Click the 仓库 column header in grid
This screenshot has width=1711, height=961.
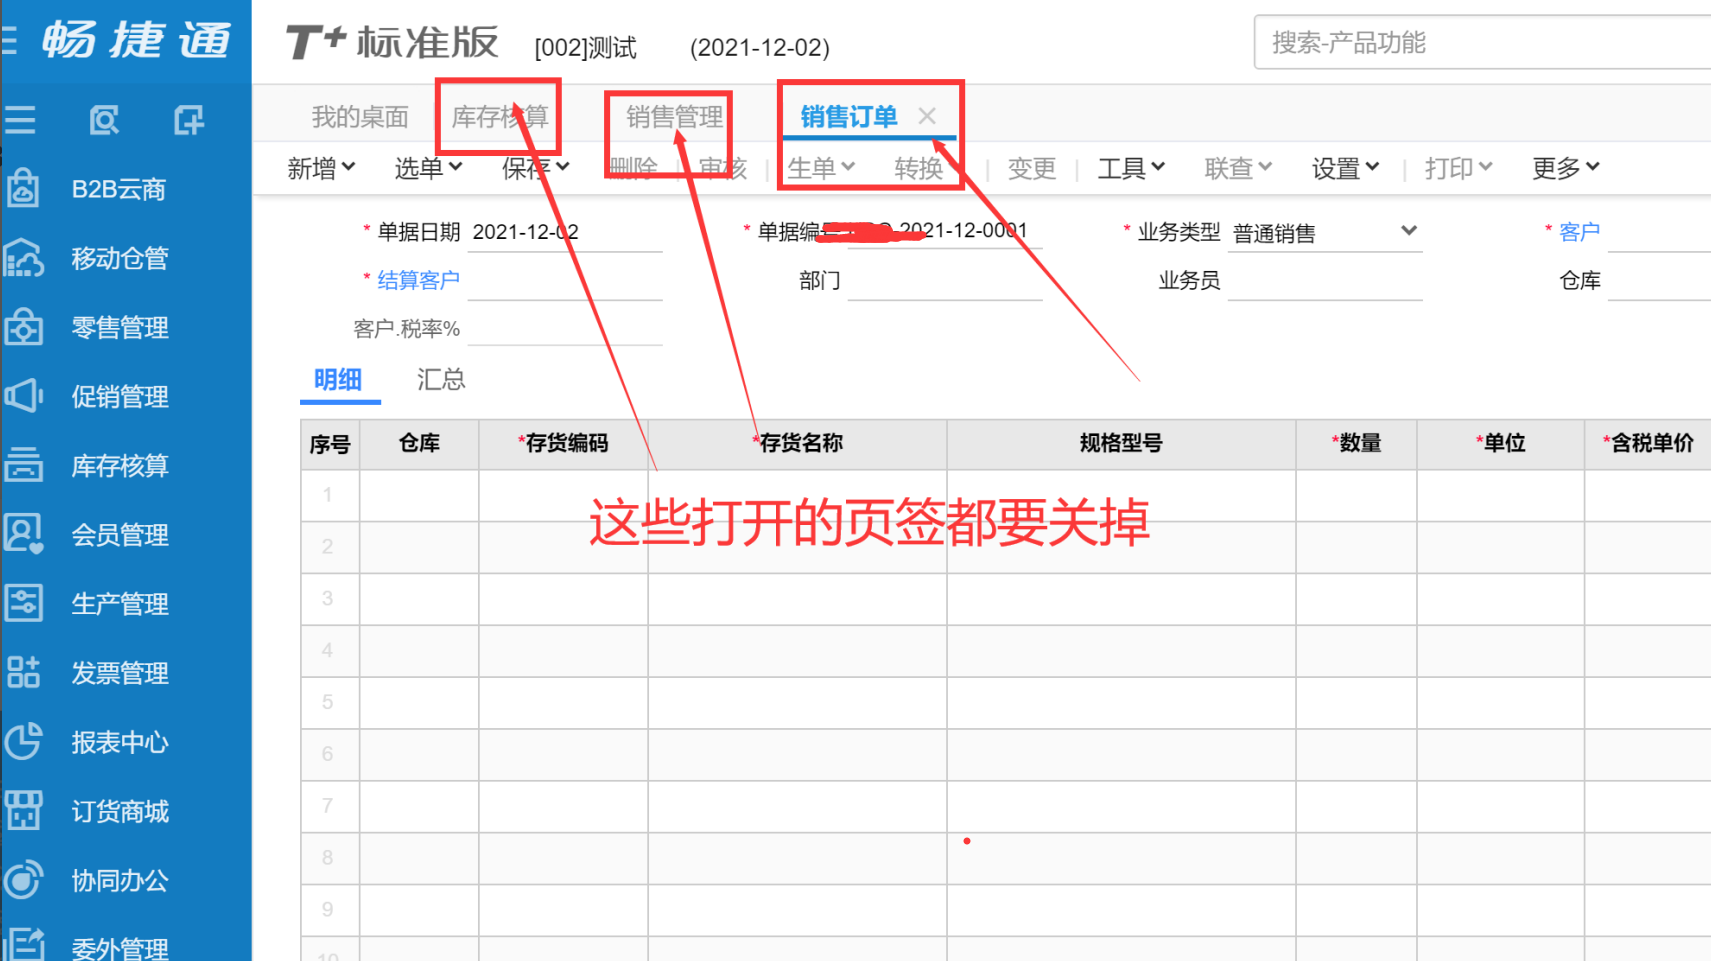[419, 444]
